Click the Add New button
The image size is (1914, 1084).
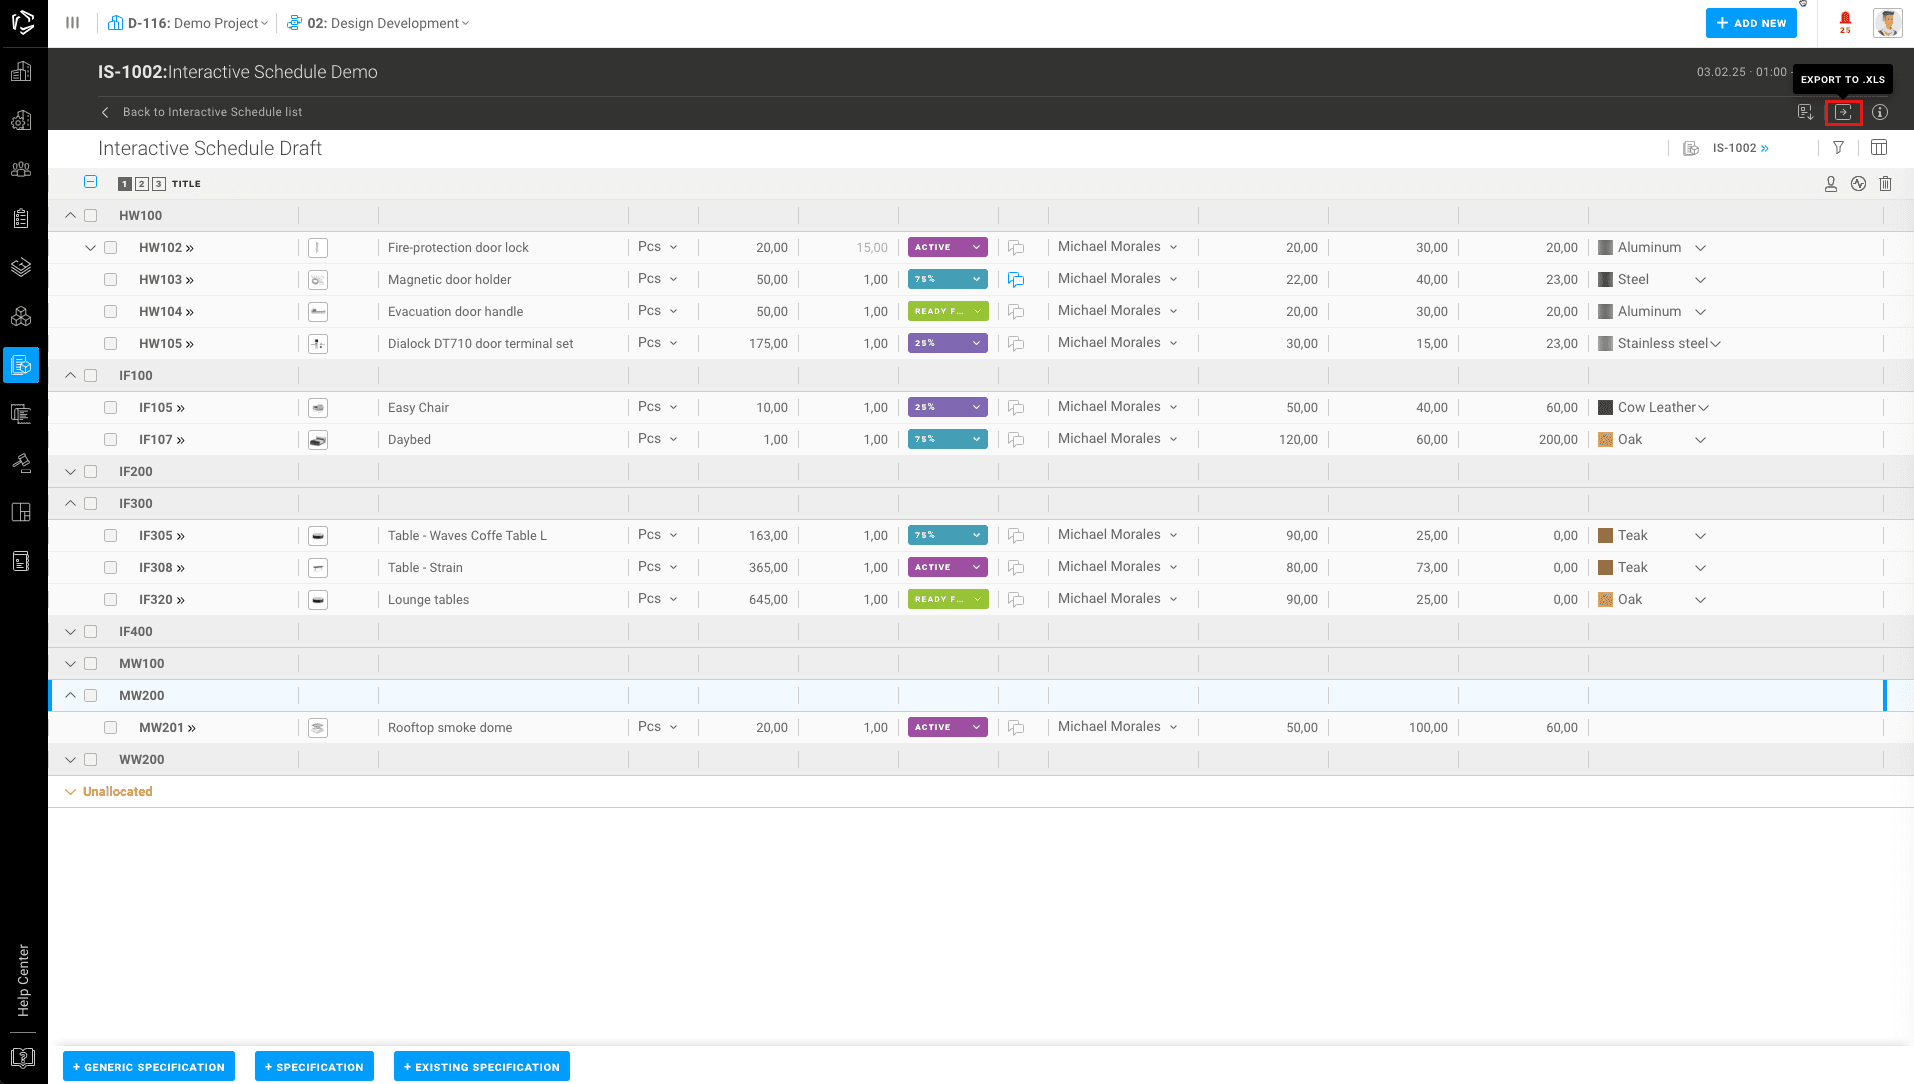pos(1751,23)
